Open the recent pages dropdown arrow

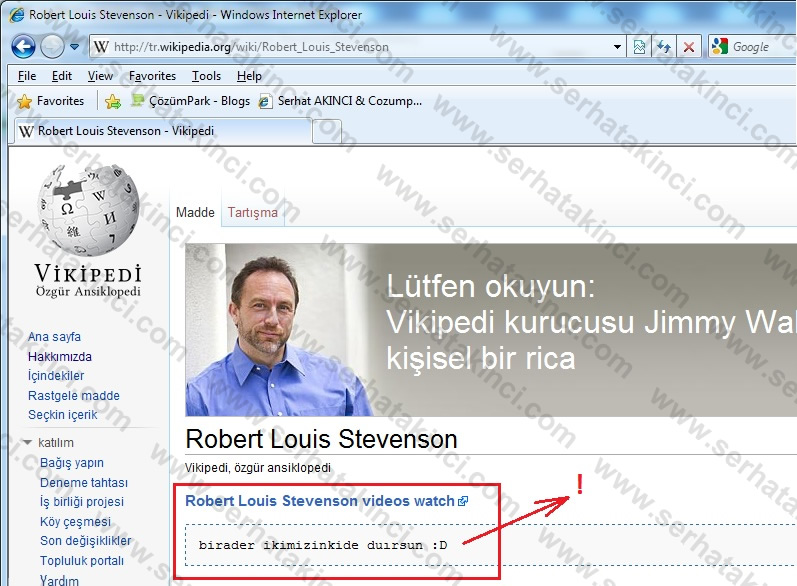pos(75,47)
